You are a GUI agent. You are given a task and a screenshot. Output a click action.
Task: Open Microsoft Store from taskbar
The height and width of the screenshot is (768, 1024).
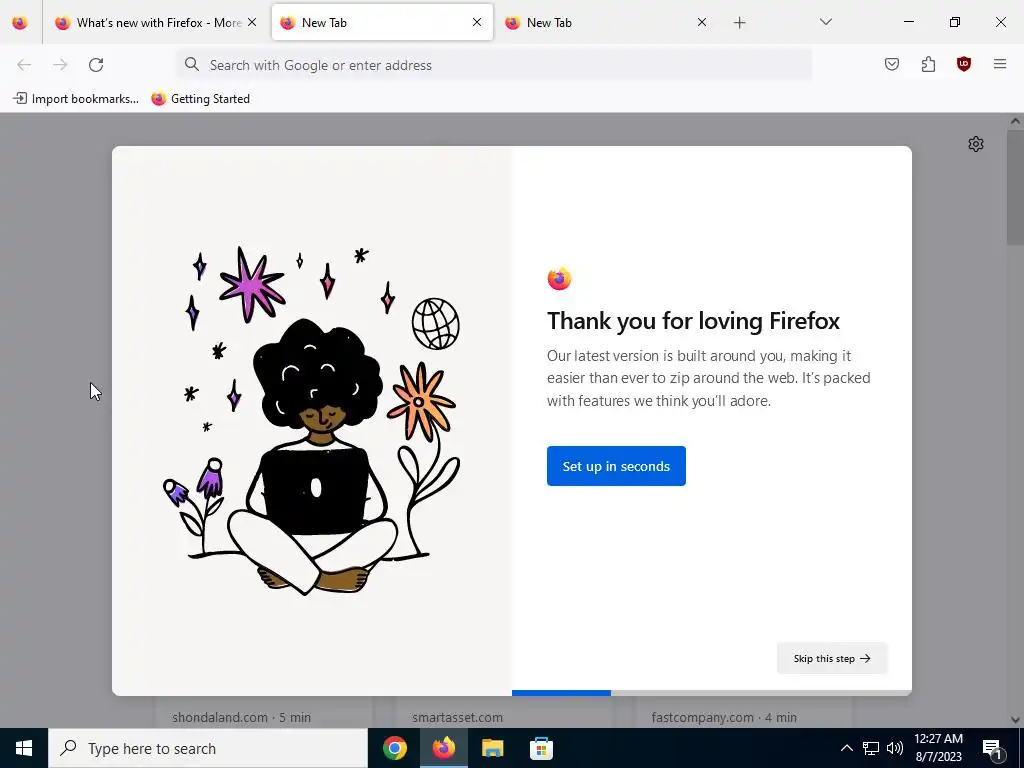541,748
